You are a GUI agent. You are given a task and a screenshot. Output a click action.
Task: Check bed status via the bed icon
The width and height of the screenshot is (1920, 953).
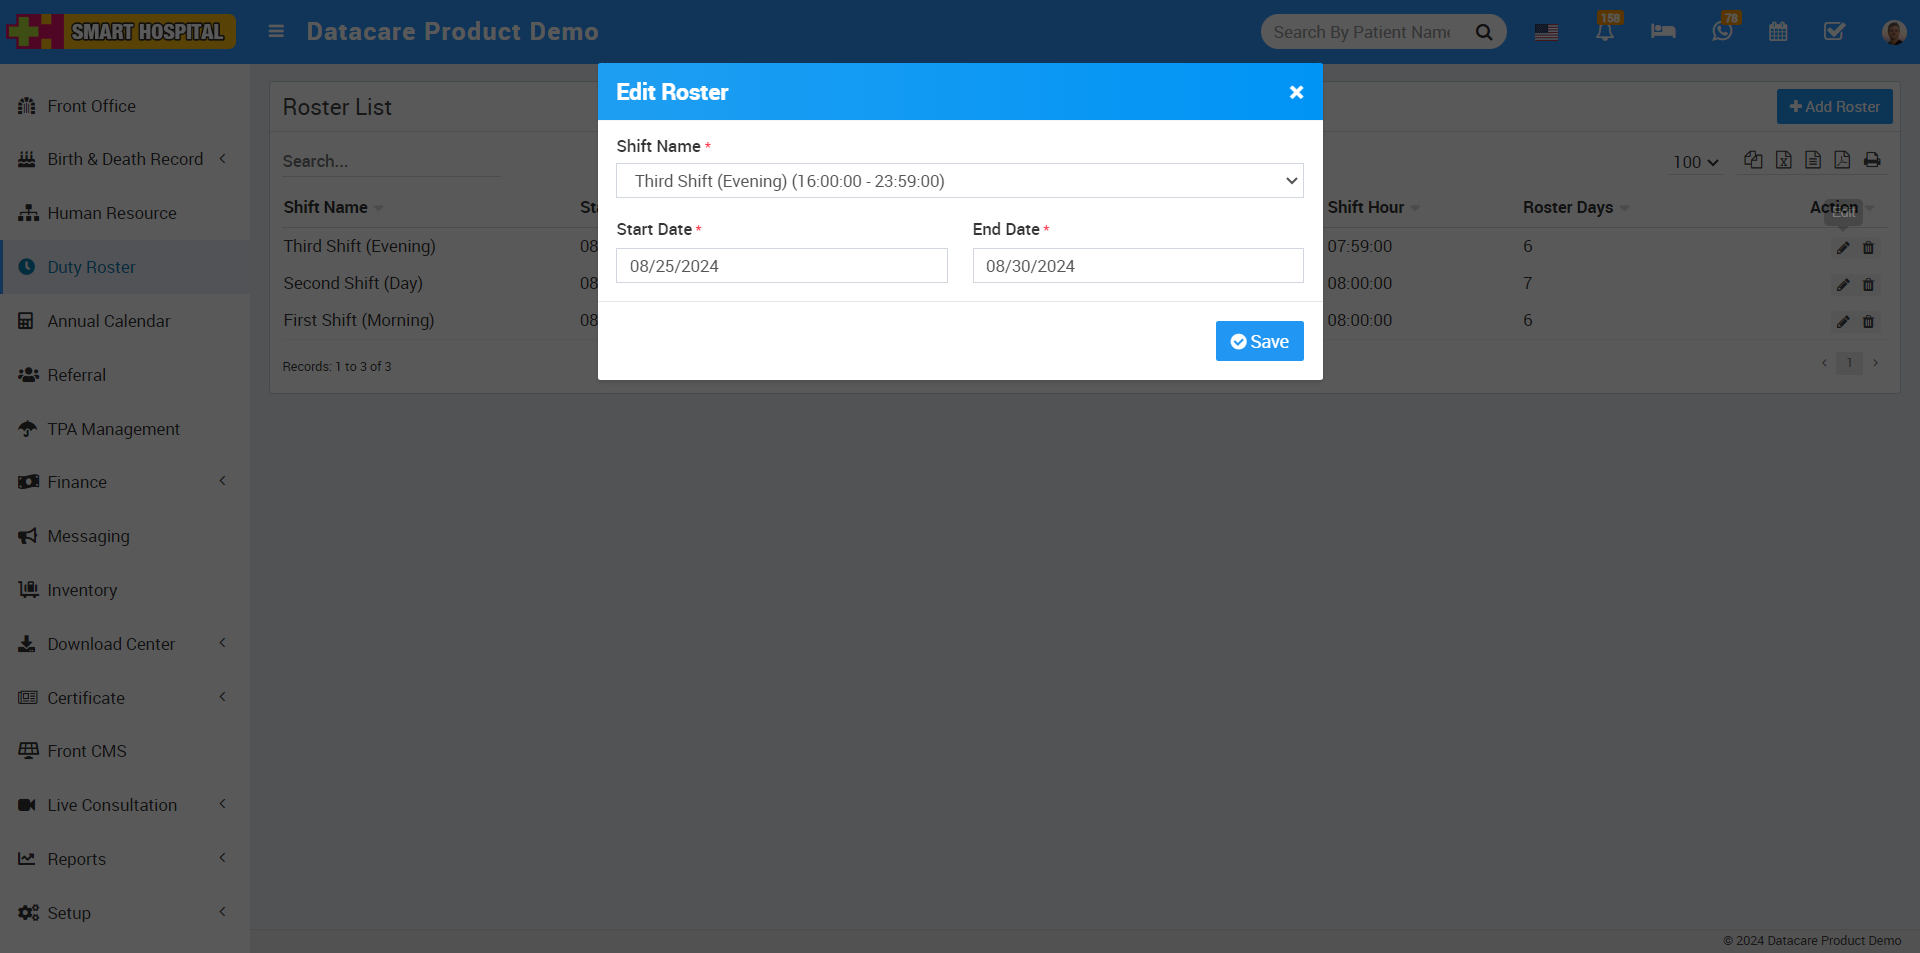tap(1663, 31)
